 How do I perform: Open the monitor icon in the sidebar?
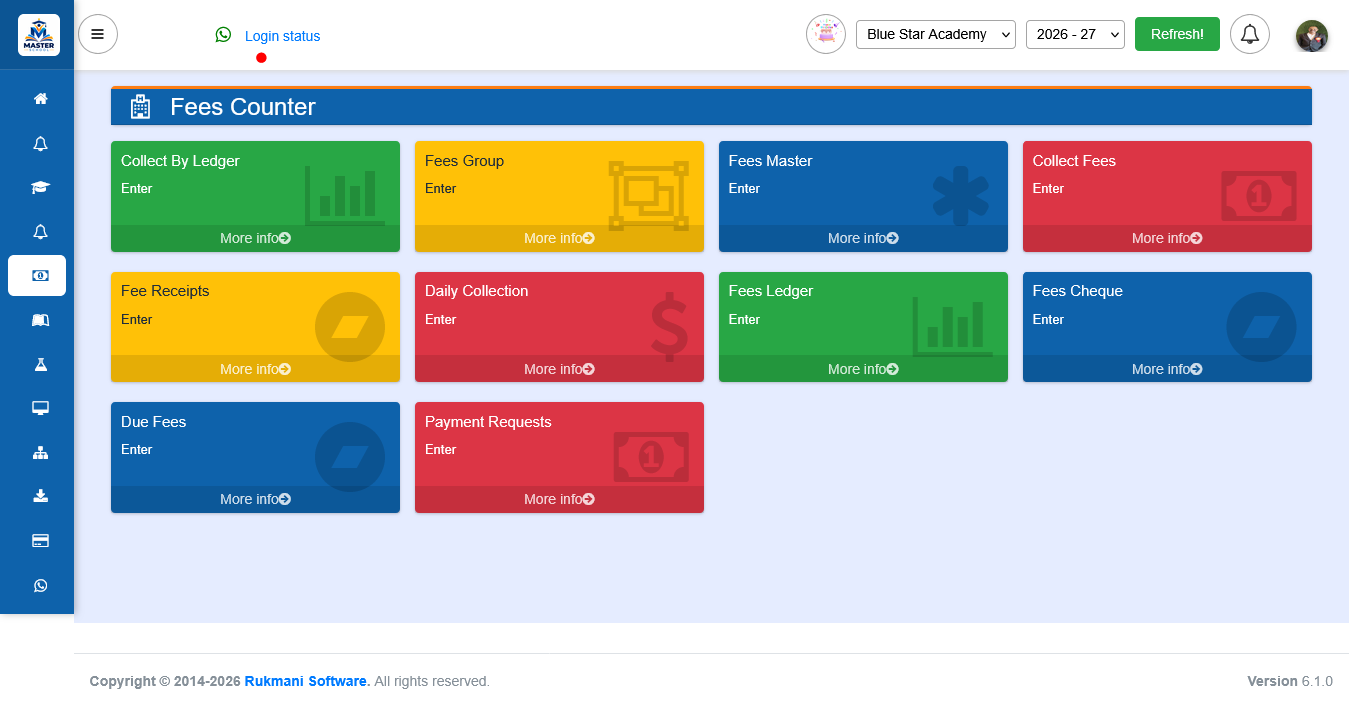tap(40, 408)
